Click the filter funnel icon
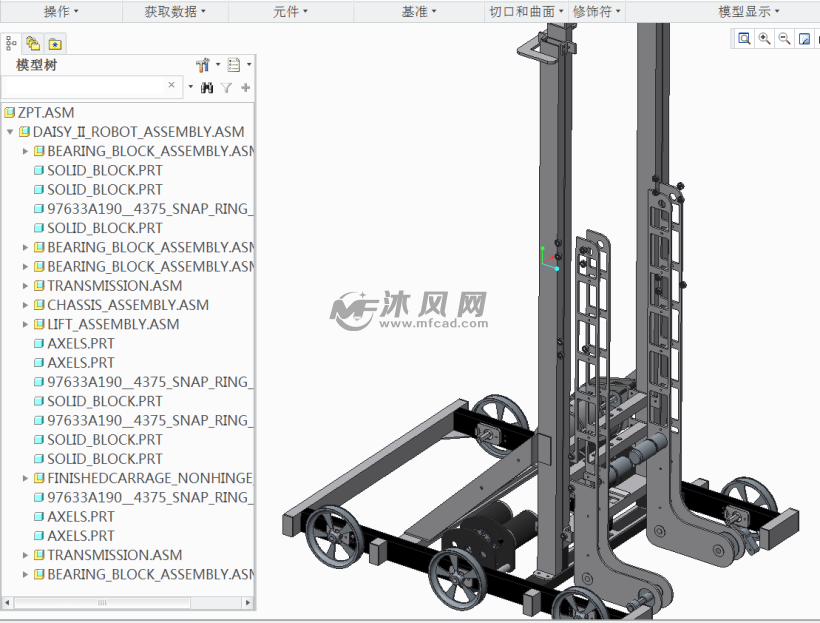Image resolution: width=820 pixels, height=623 pixels. click(x=225, y=86)
